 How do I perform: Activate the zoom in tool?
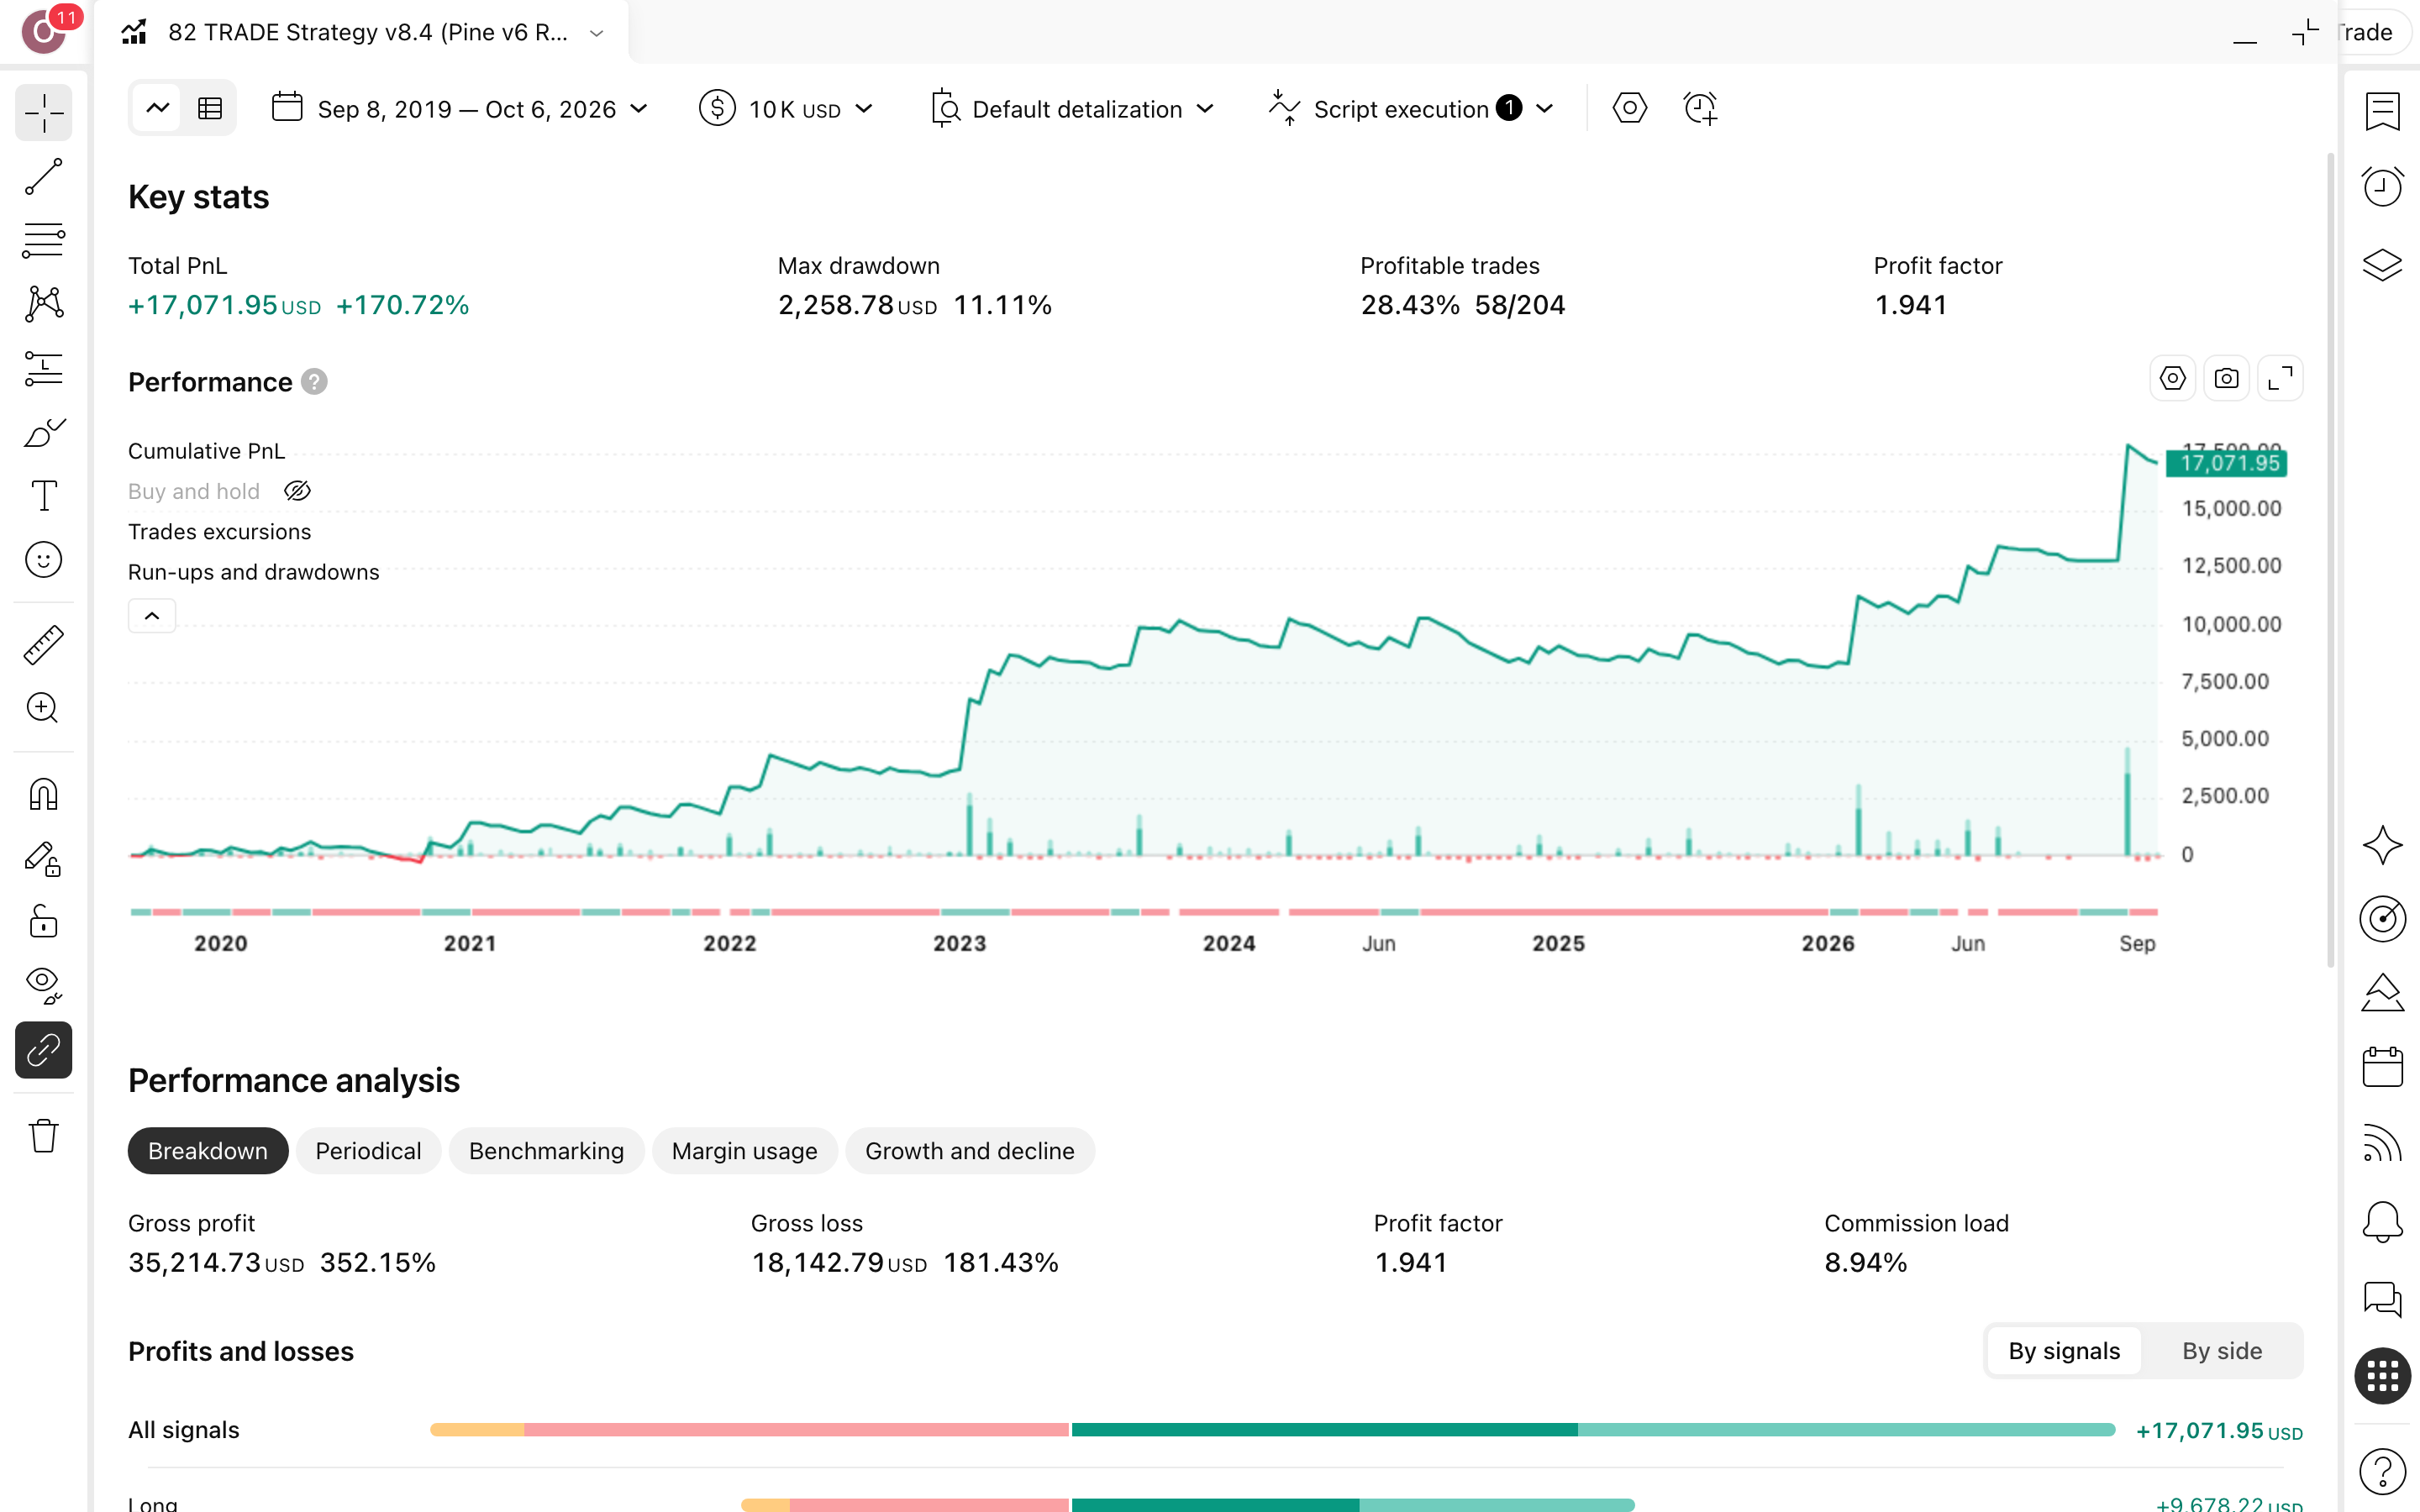point(44,708)
